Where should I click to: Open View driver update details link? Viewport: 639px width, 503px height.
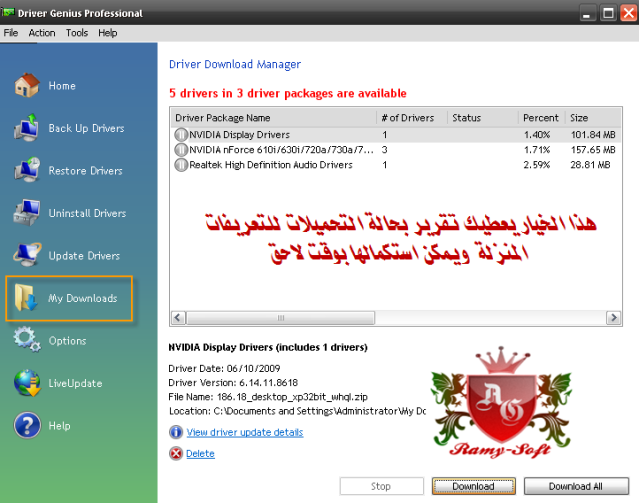[245, 432]
